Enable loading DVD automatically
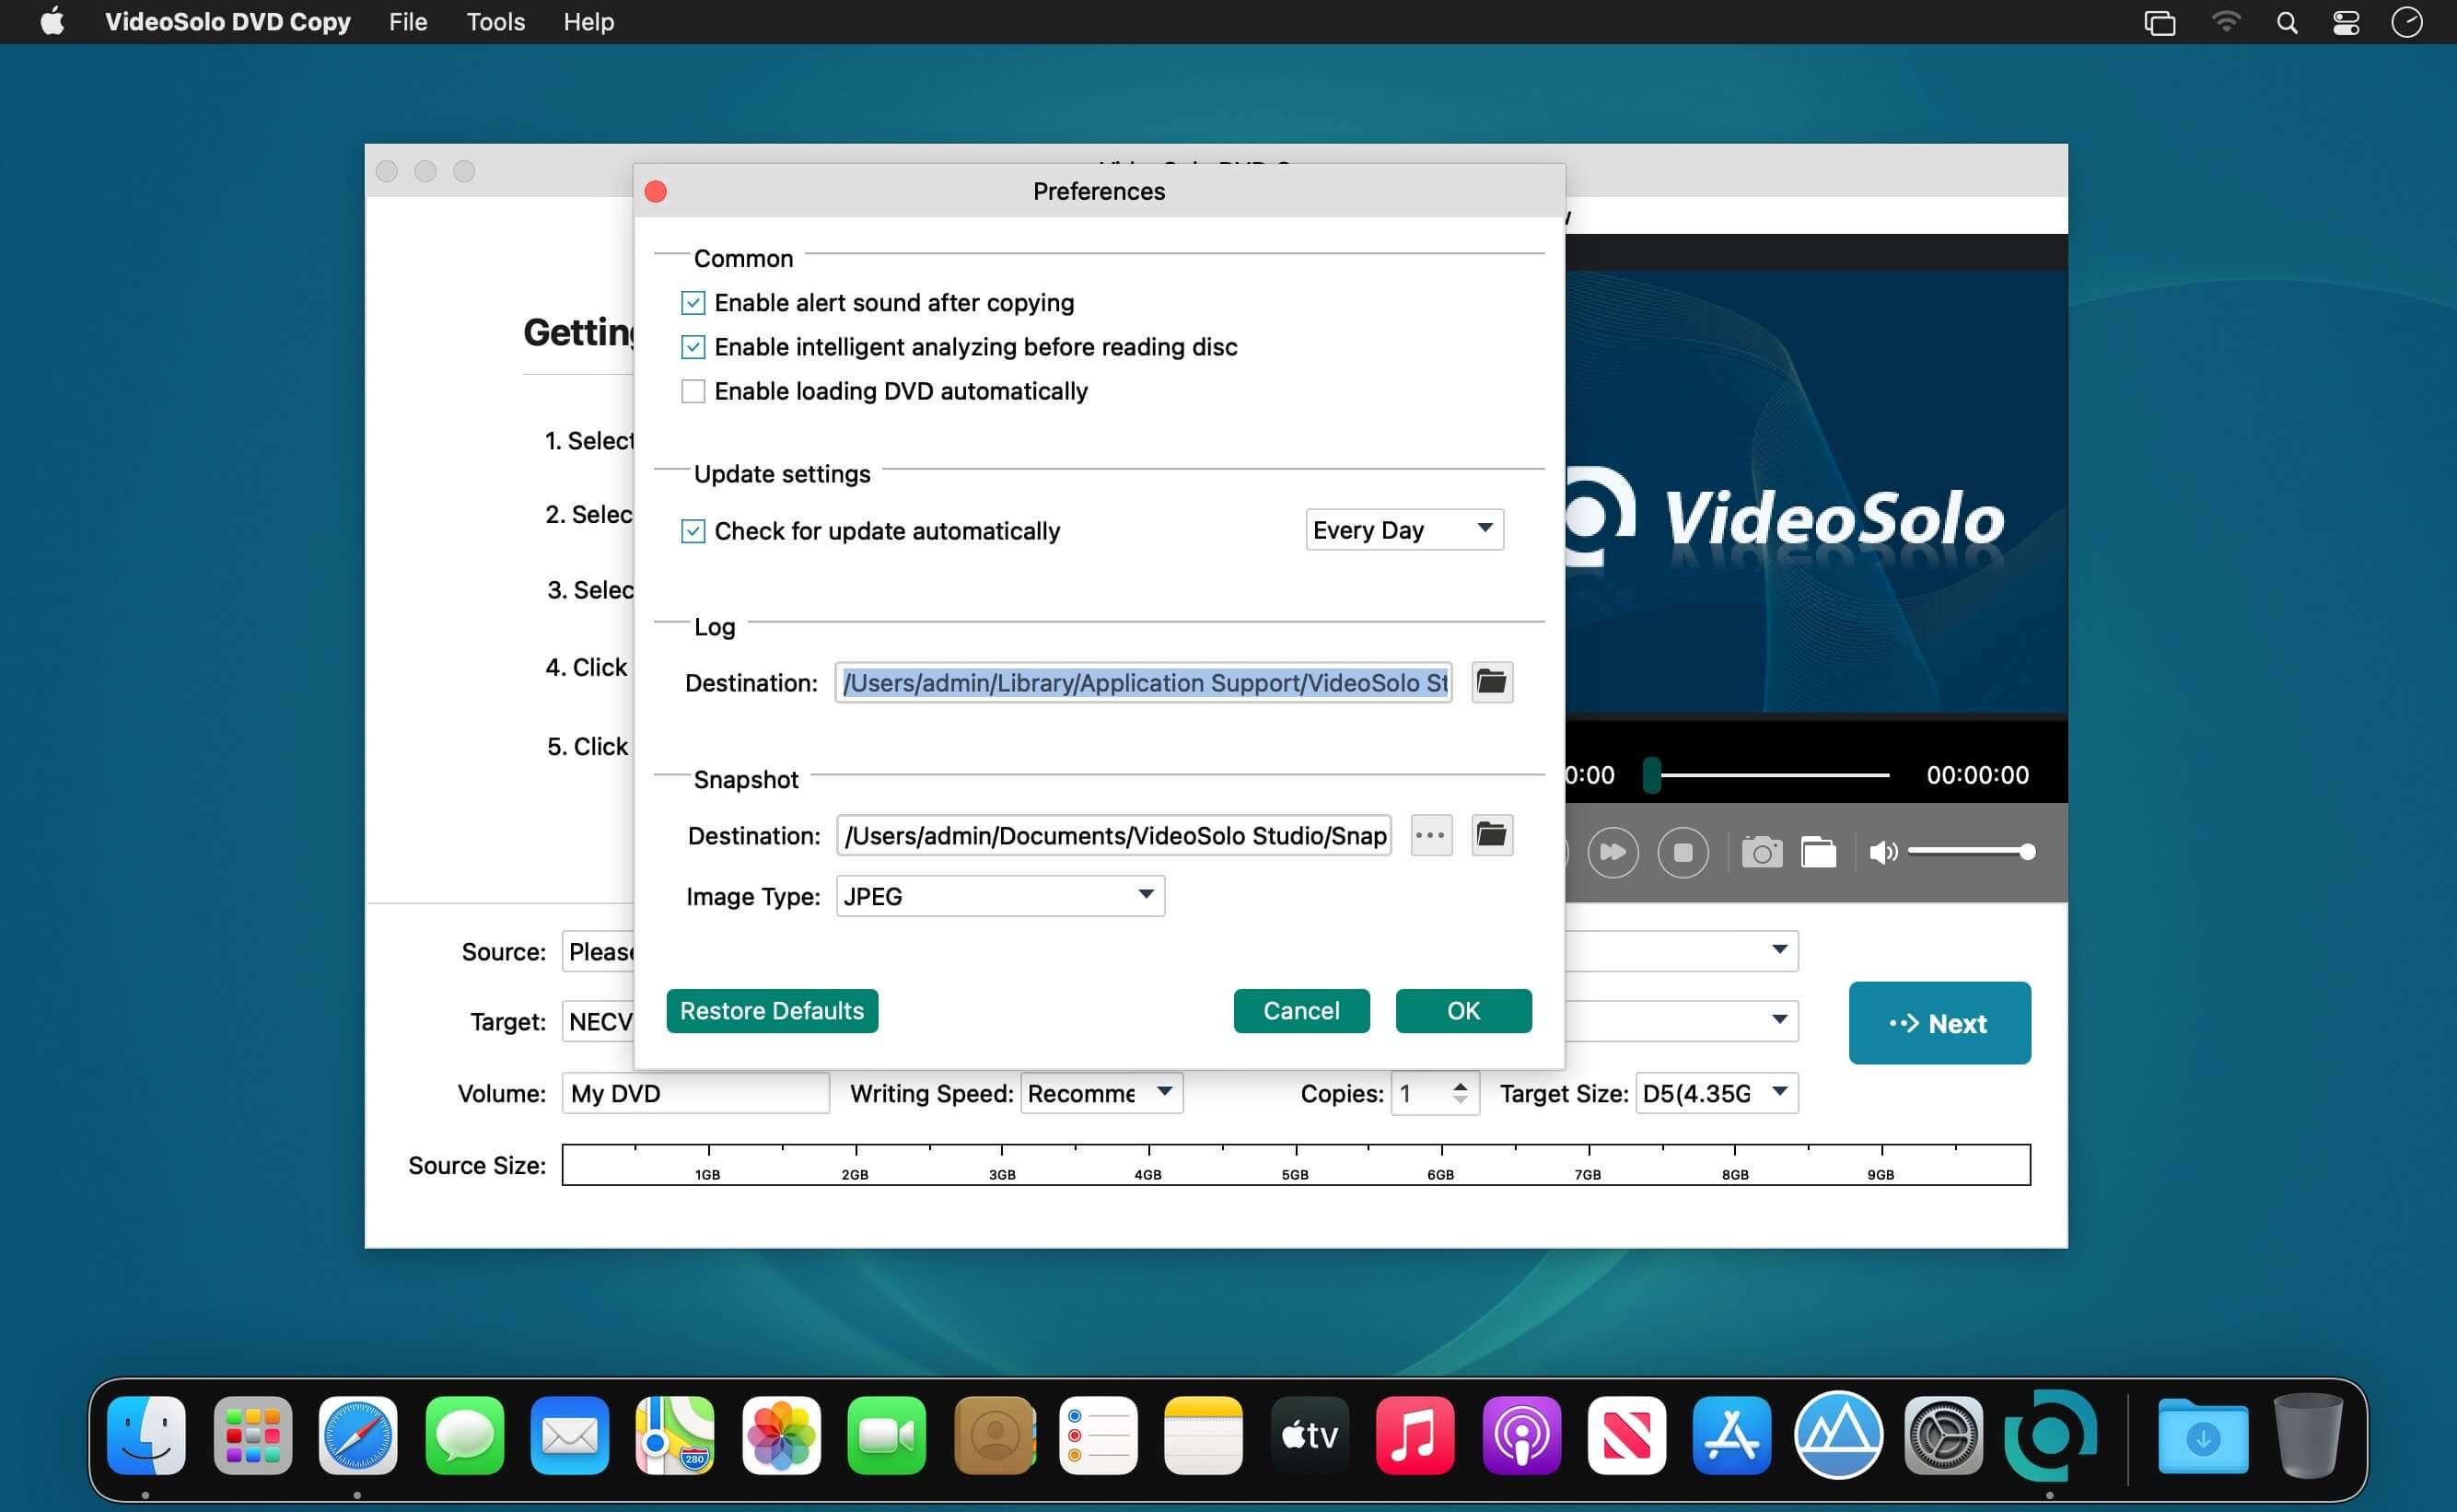Image resolution: width=2457 pixels, height=1512 pixels. (692, 391)
